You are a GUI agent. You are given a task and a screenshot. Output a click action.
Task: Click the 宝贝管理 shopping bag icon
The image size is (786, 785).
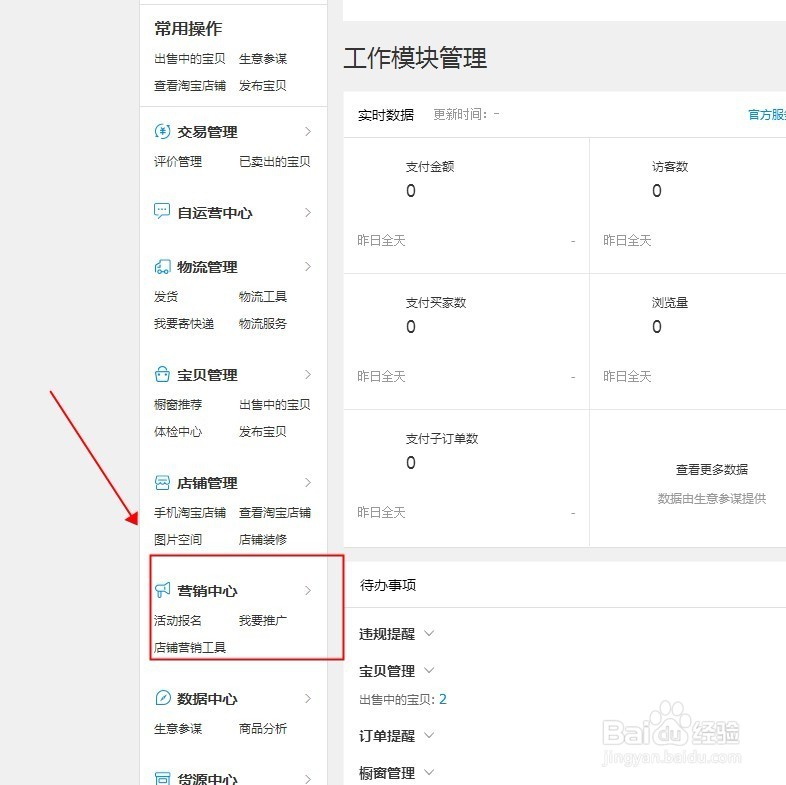click(x=162, y=374)
